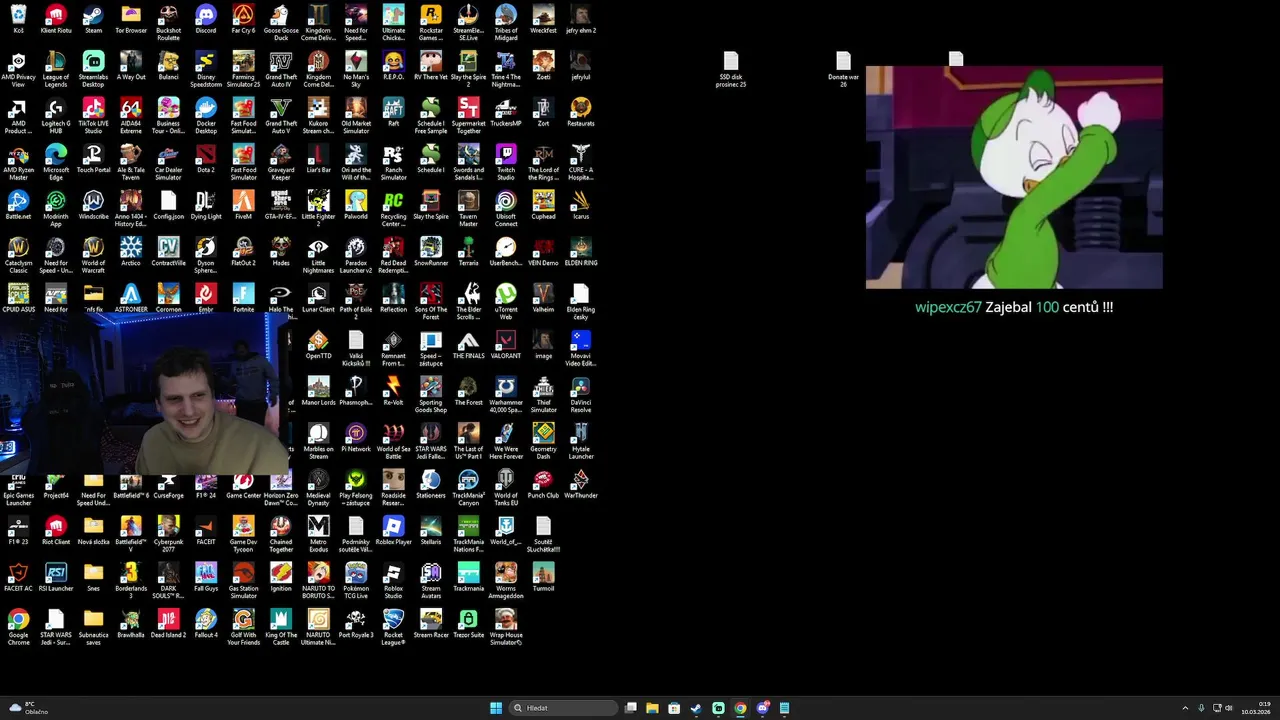Screen dimensions: 1280x720
Task: Open Streamlabs Desktop desktop shortcut
Action: click(x=93, y=68)
